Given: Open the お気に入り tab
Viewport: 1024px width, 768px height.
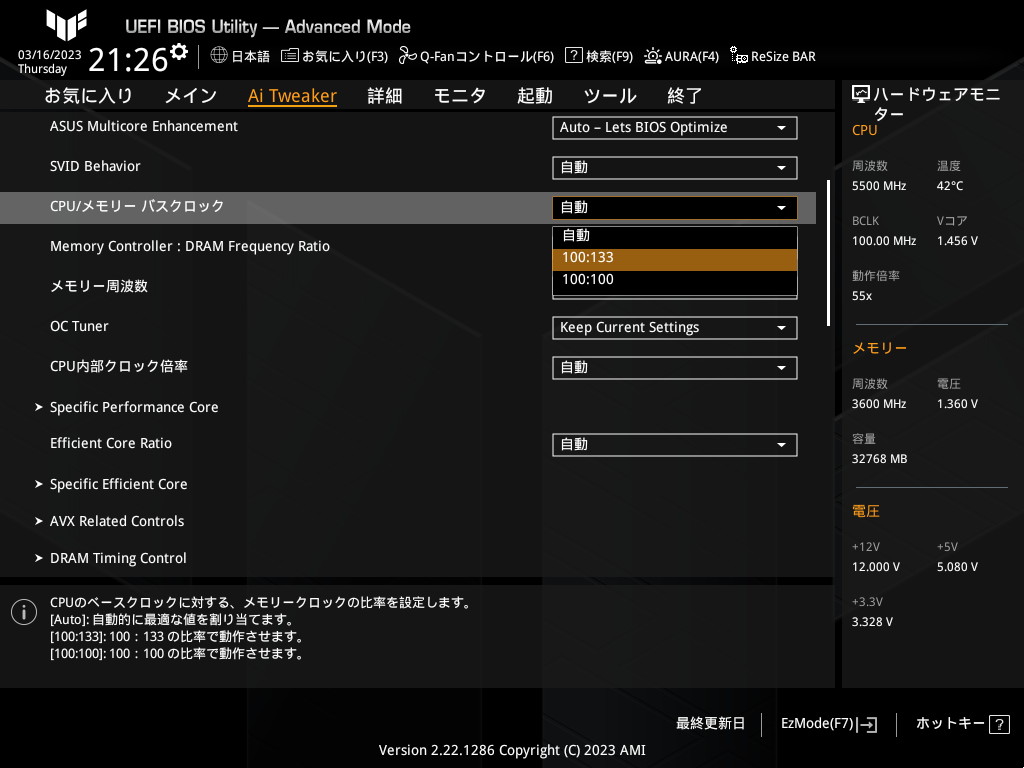Looking at the screenshot, I should coord(89,96).
